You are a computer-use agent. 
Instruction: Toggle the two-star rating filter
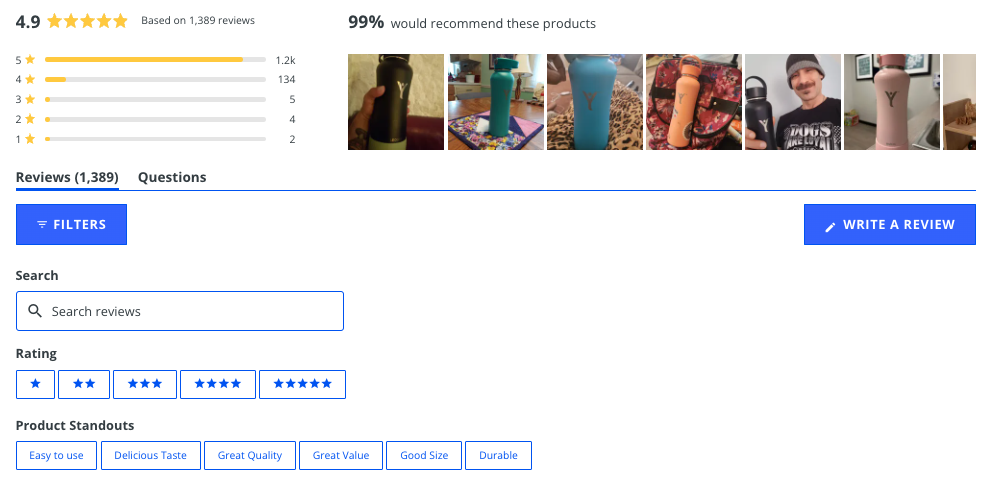coord(84,384)
